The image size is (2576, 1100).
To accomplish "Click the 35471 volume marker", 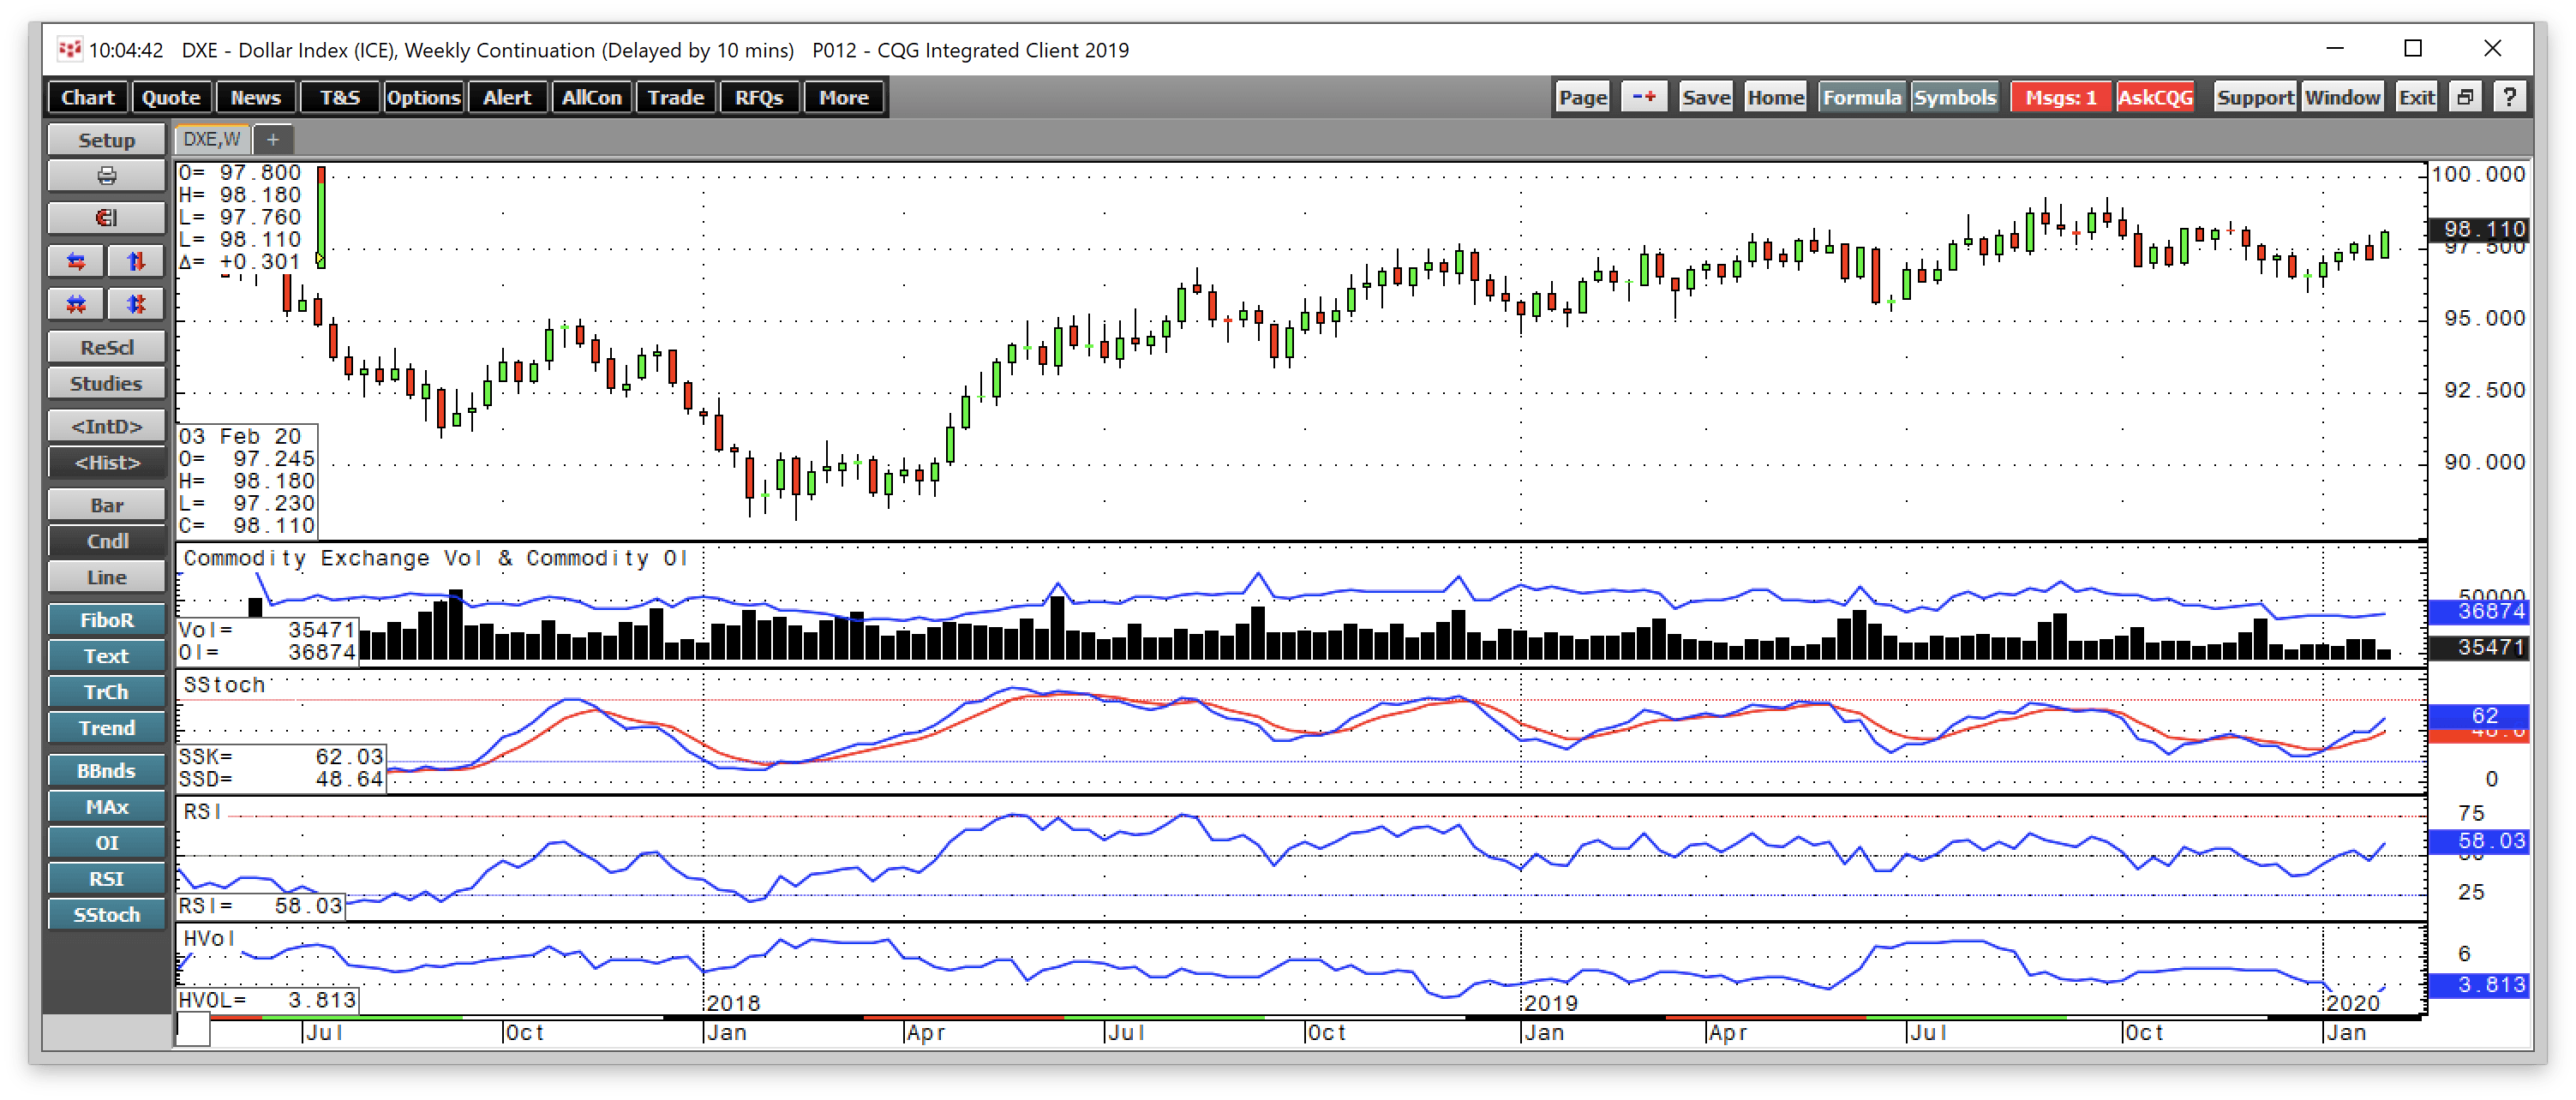I will (x=2478, y=647).
